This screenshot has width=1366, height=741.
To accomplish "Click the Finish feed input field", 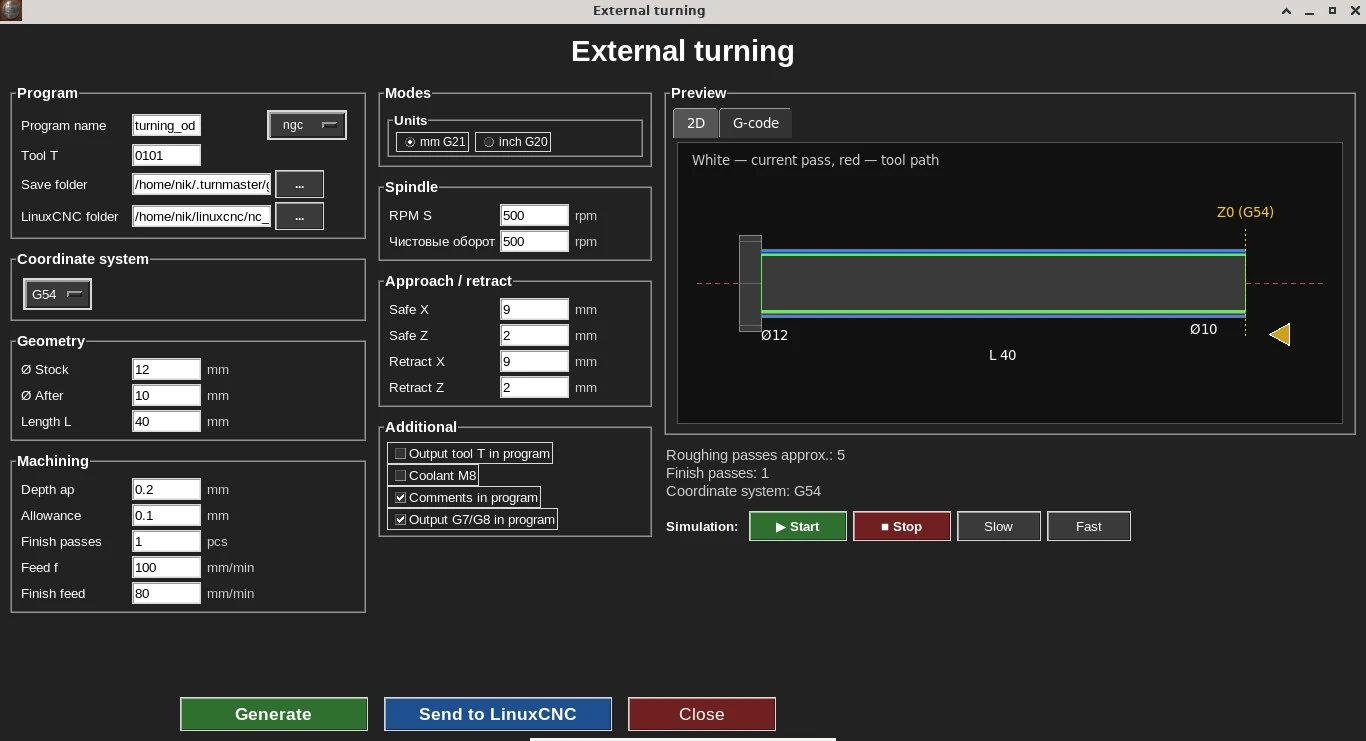I will 167,593.
